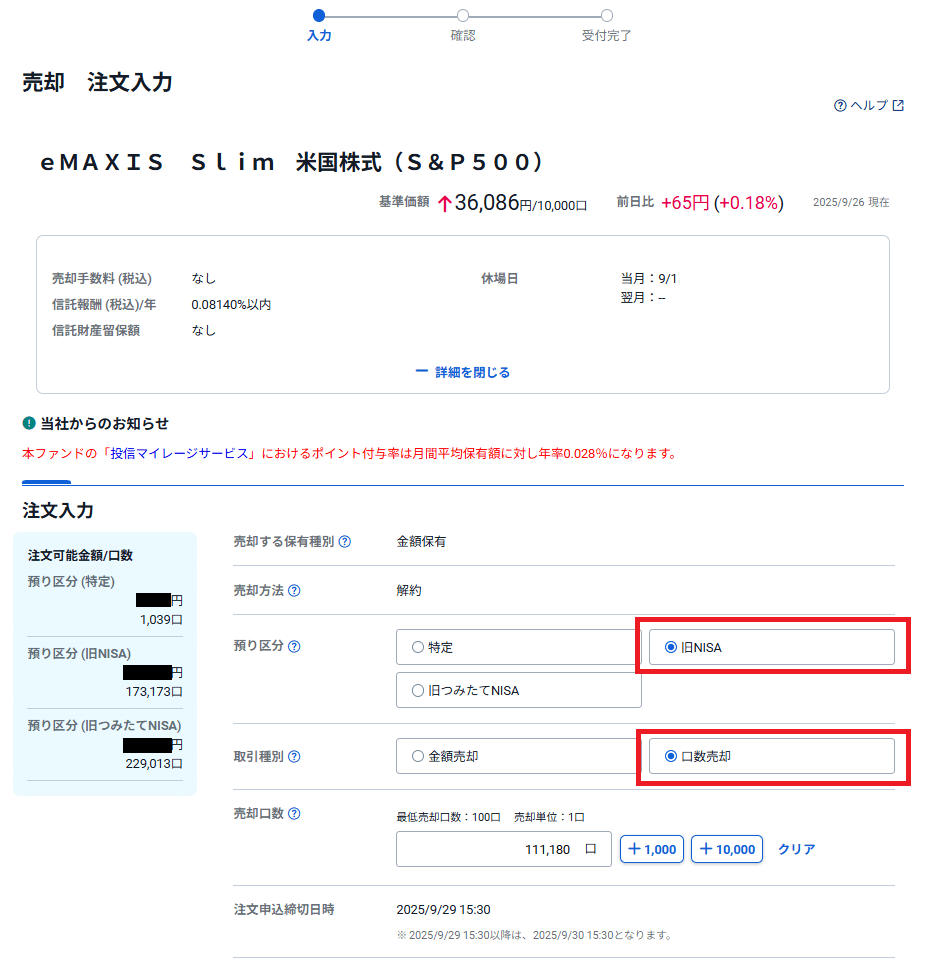Image resolution: width=929 pixels, height=964 pixels.
Task: Click the 売却口数 quantity input field
Action: coord(503,849)
